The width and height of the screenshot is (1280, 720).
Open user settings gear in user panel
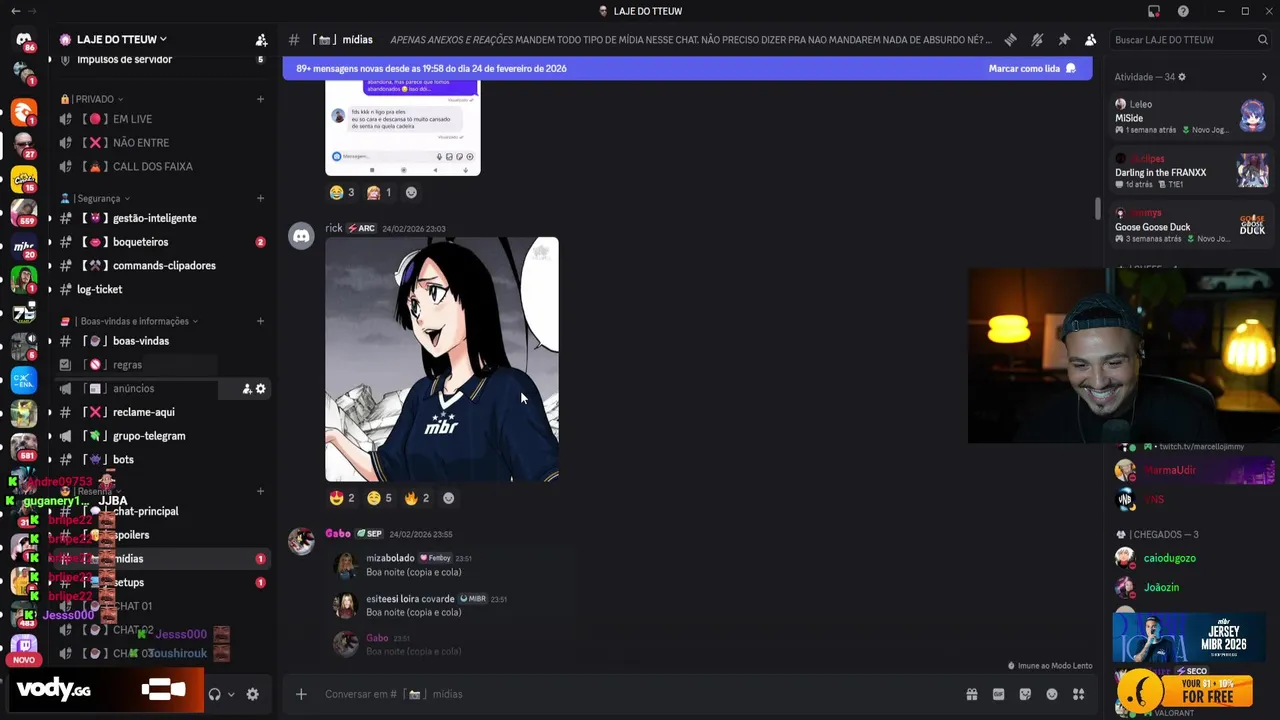tap(253, 694)
